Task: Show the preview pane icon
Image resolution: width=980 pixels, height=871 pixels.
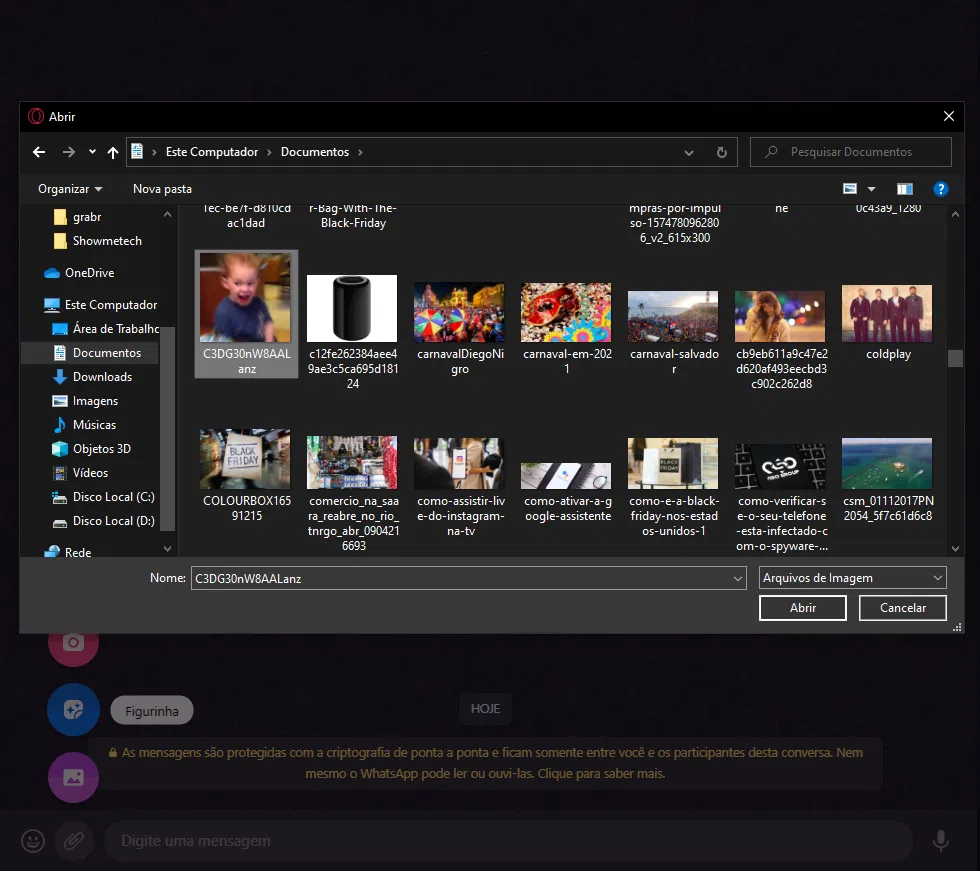Action: coord(905,189)
